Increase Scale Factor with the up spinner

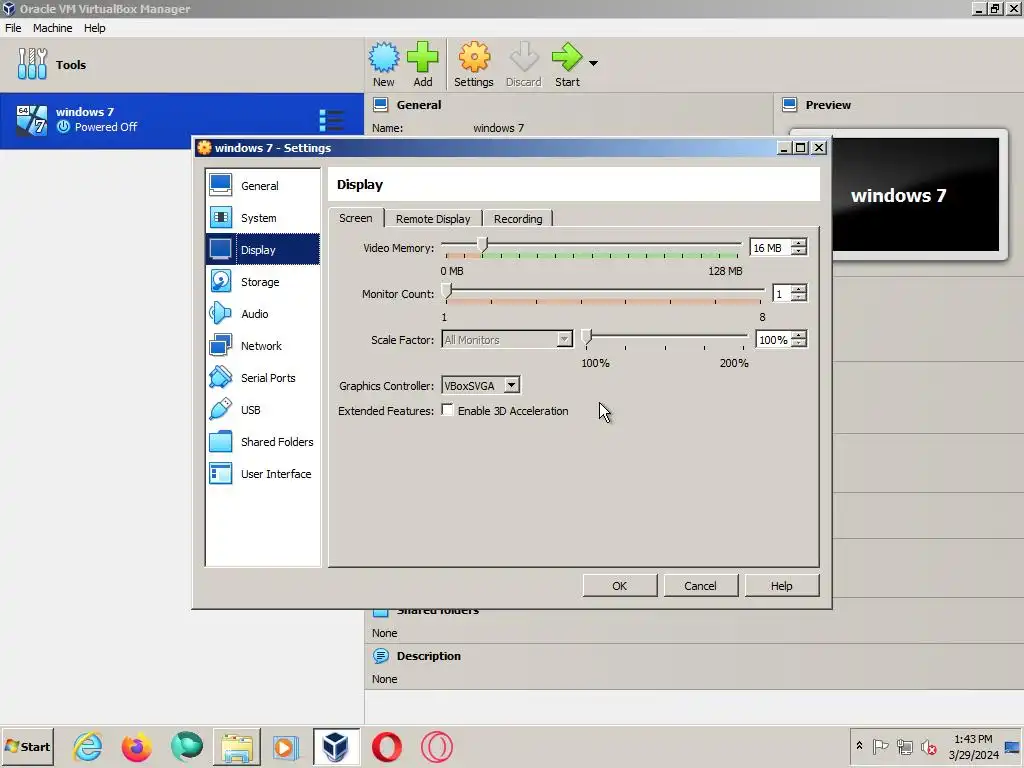799,335
